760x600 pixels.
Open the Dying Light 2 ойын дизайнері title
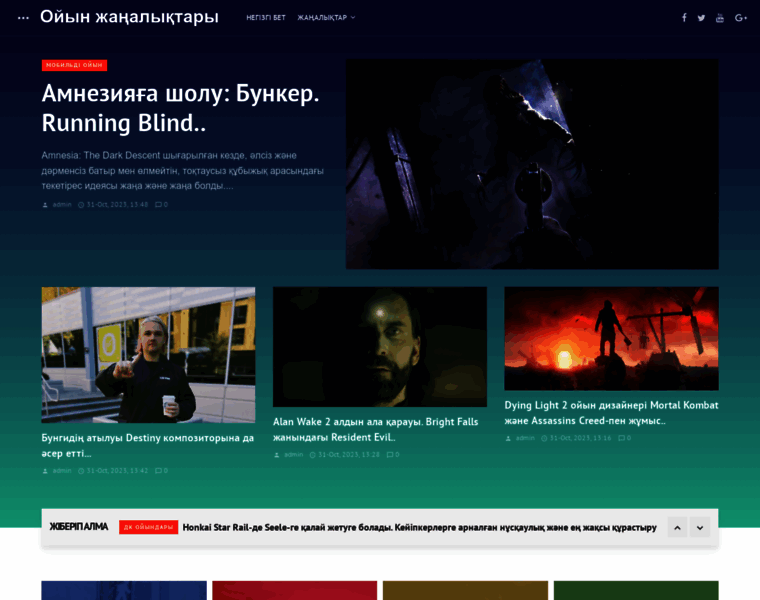point(611,413)
